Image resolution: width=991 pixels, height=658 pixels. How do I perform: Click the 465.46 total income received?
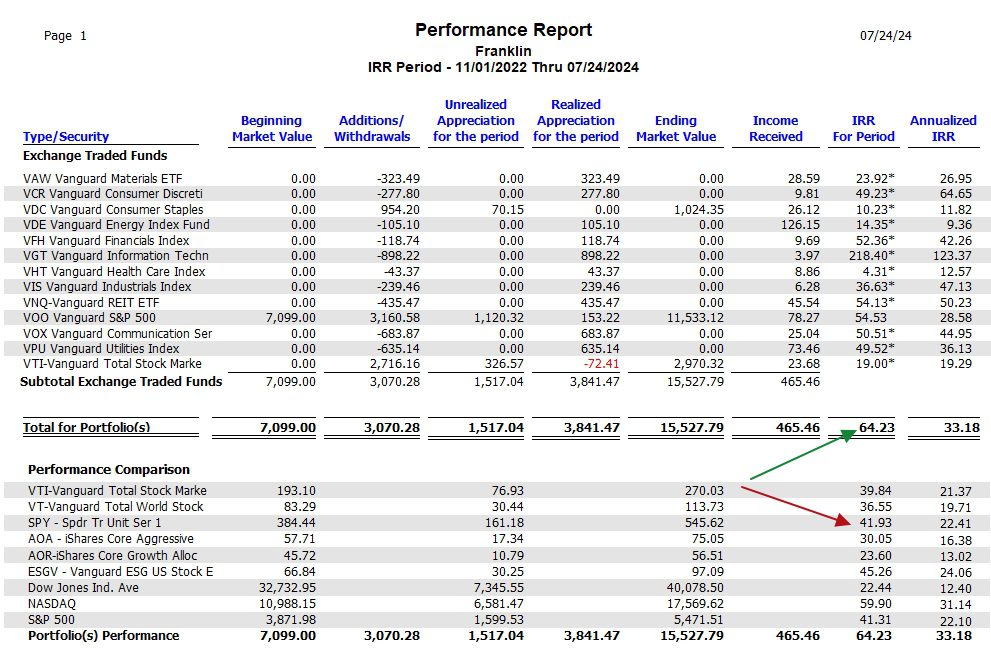tap(798, 427)
